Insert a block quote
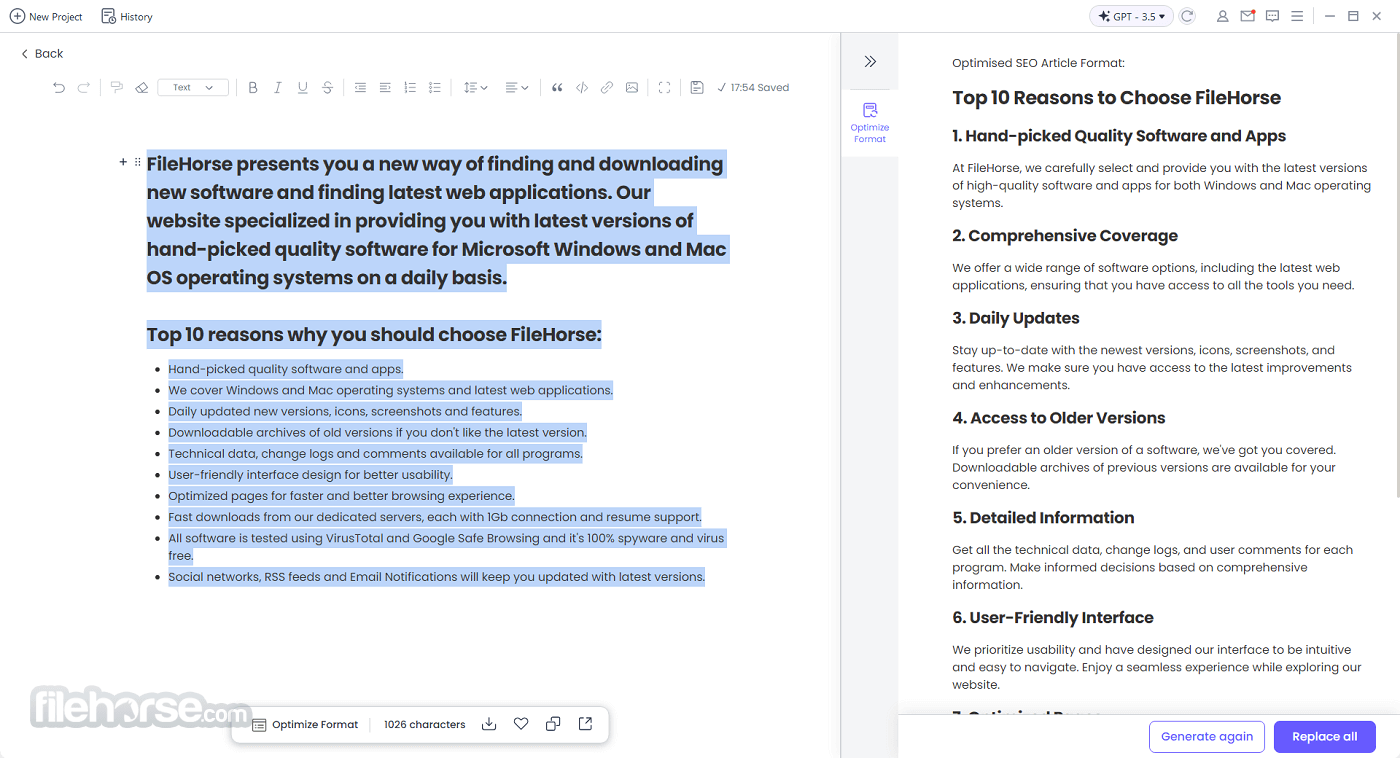Screen dimensions: 1400x758 [557, 88]
